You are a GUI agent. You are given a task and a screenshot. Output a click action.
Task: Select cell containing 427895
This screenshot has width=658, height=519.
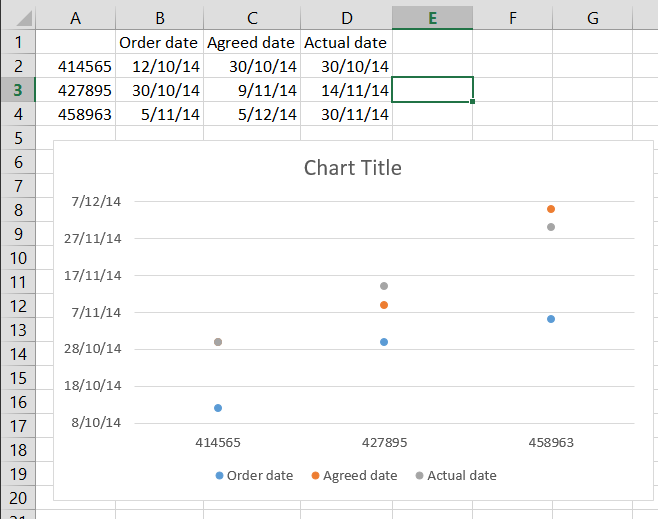coord(76,90)
